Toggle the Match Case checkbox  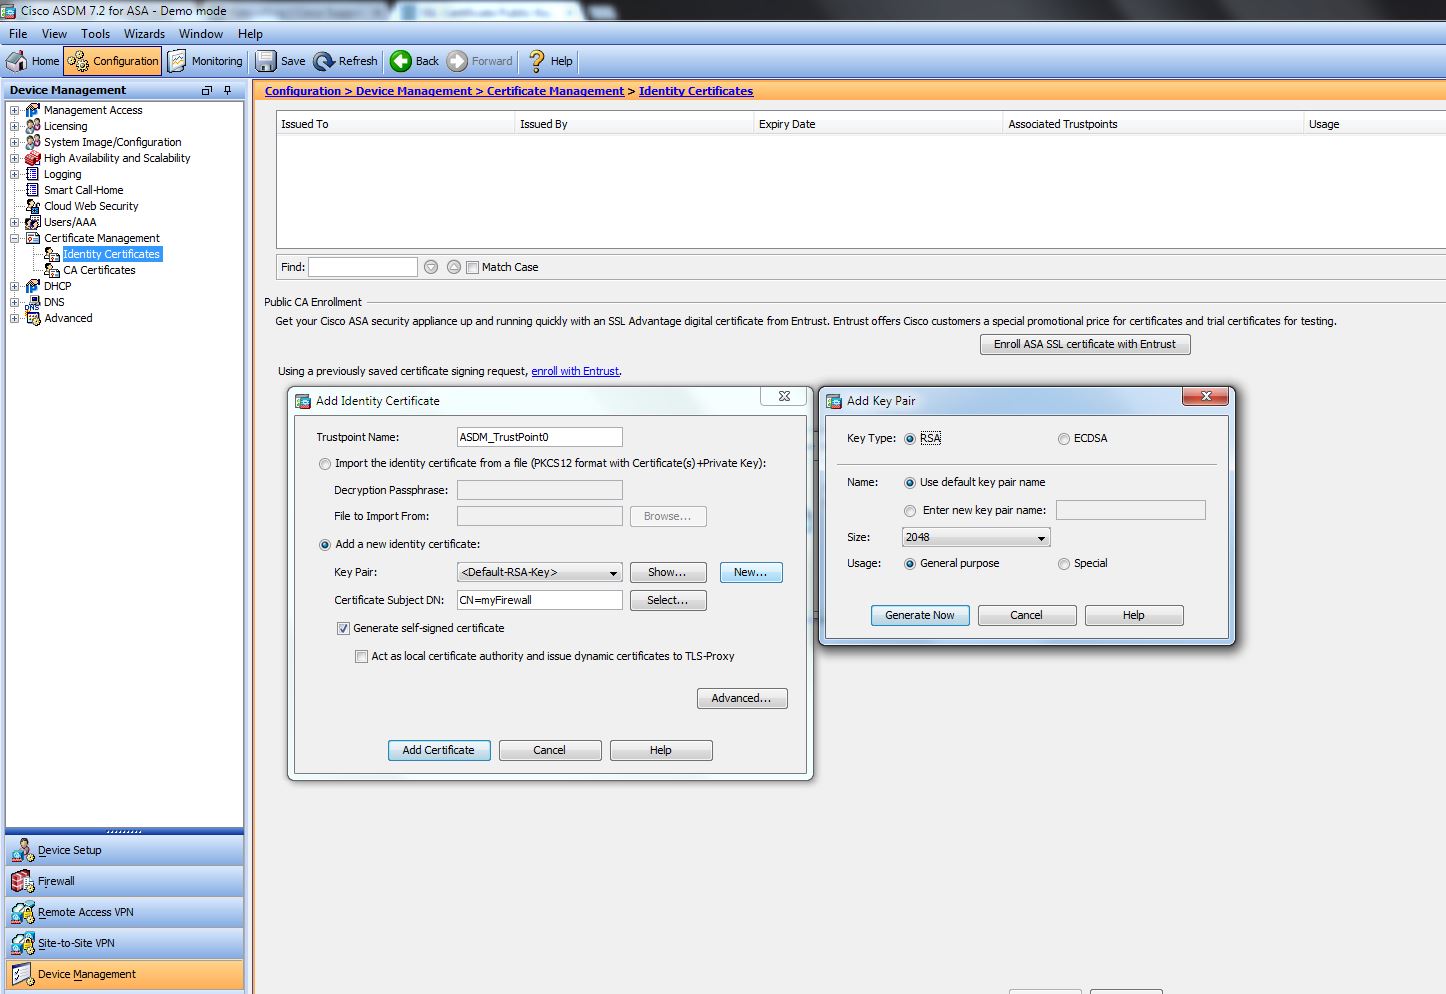coord(473,267)
